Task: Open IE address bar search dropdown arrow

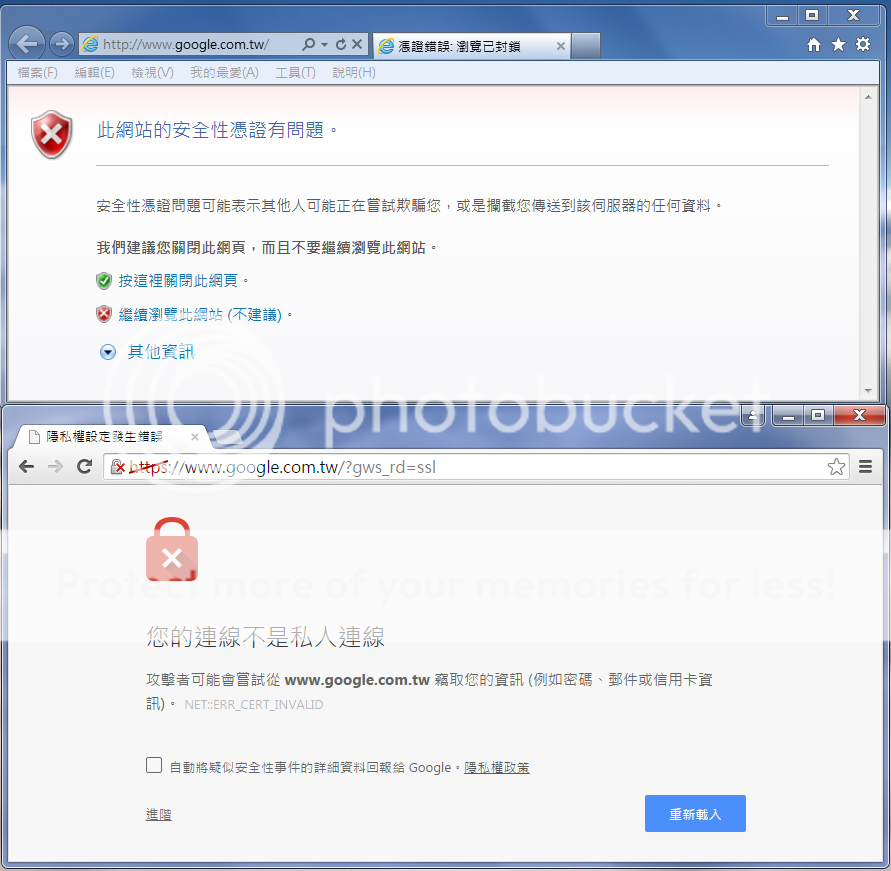Action: [324, 45]
